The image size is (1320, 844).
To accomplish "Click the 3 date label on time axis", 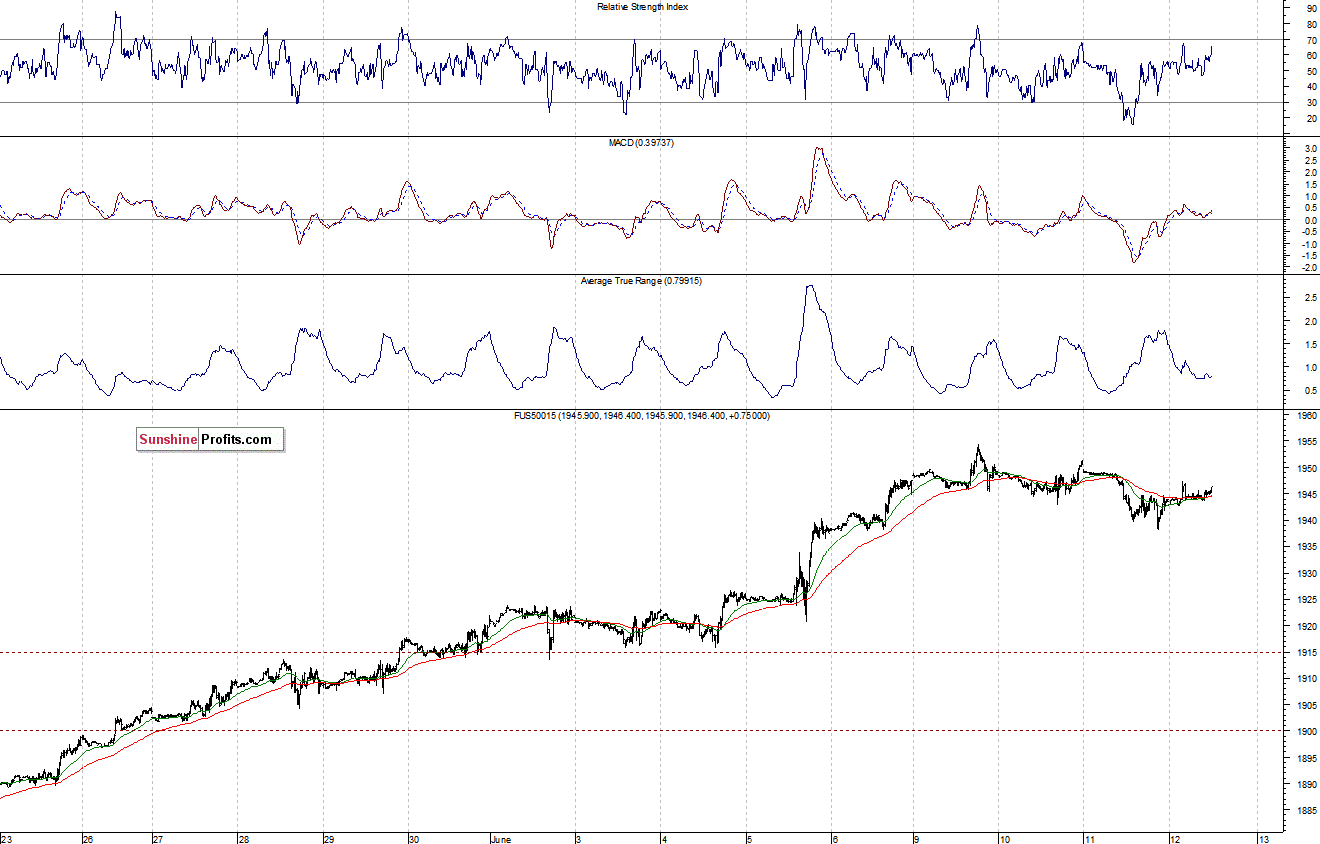I will [578, 838].
